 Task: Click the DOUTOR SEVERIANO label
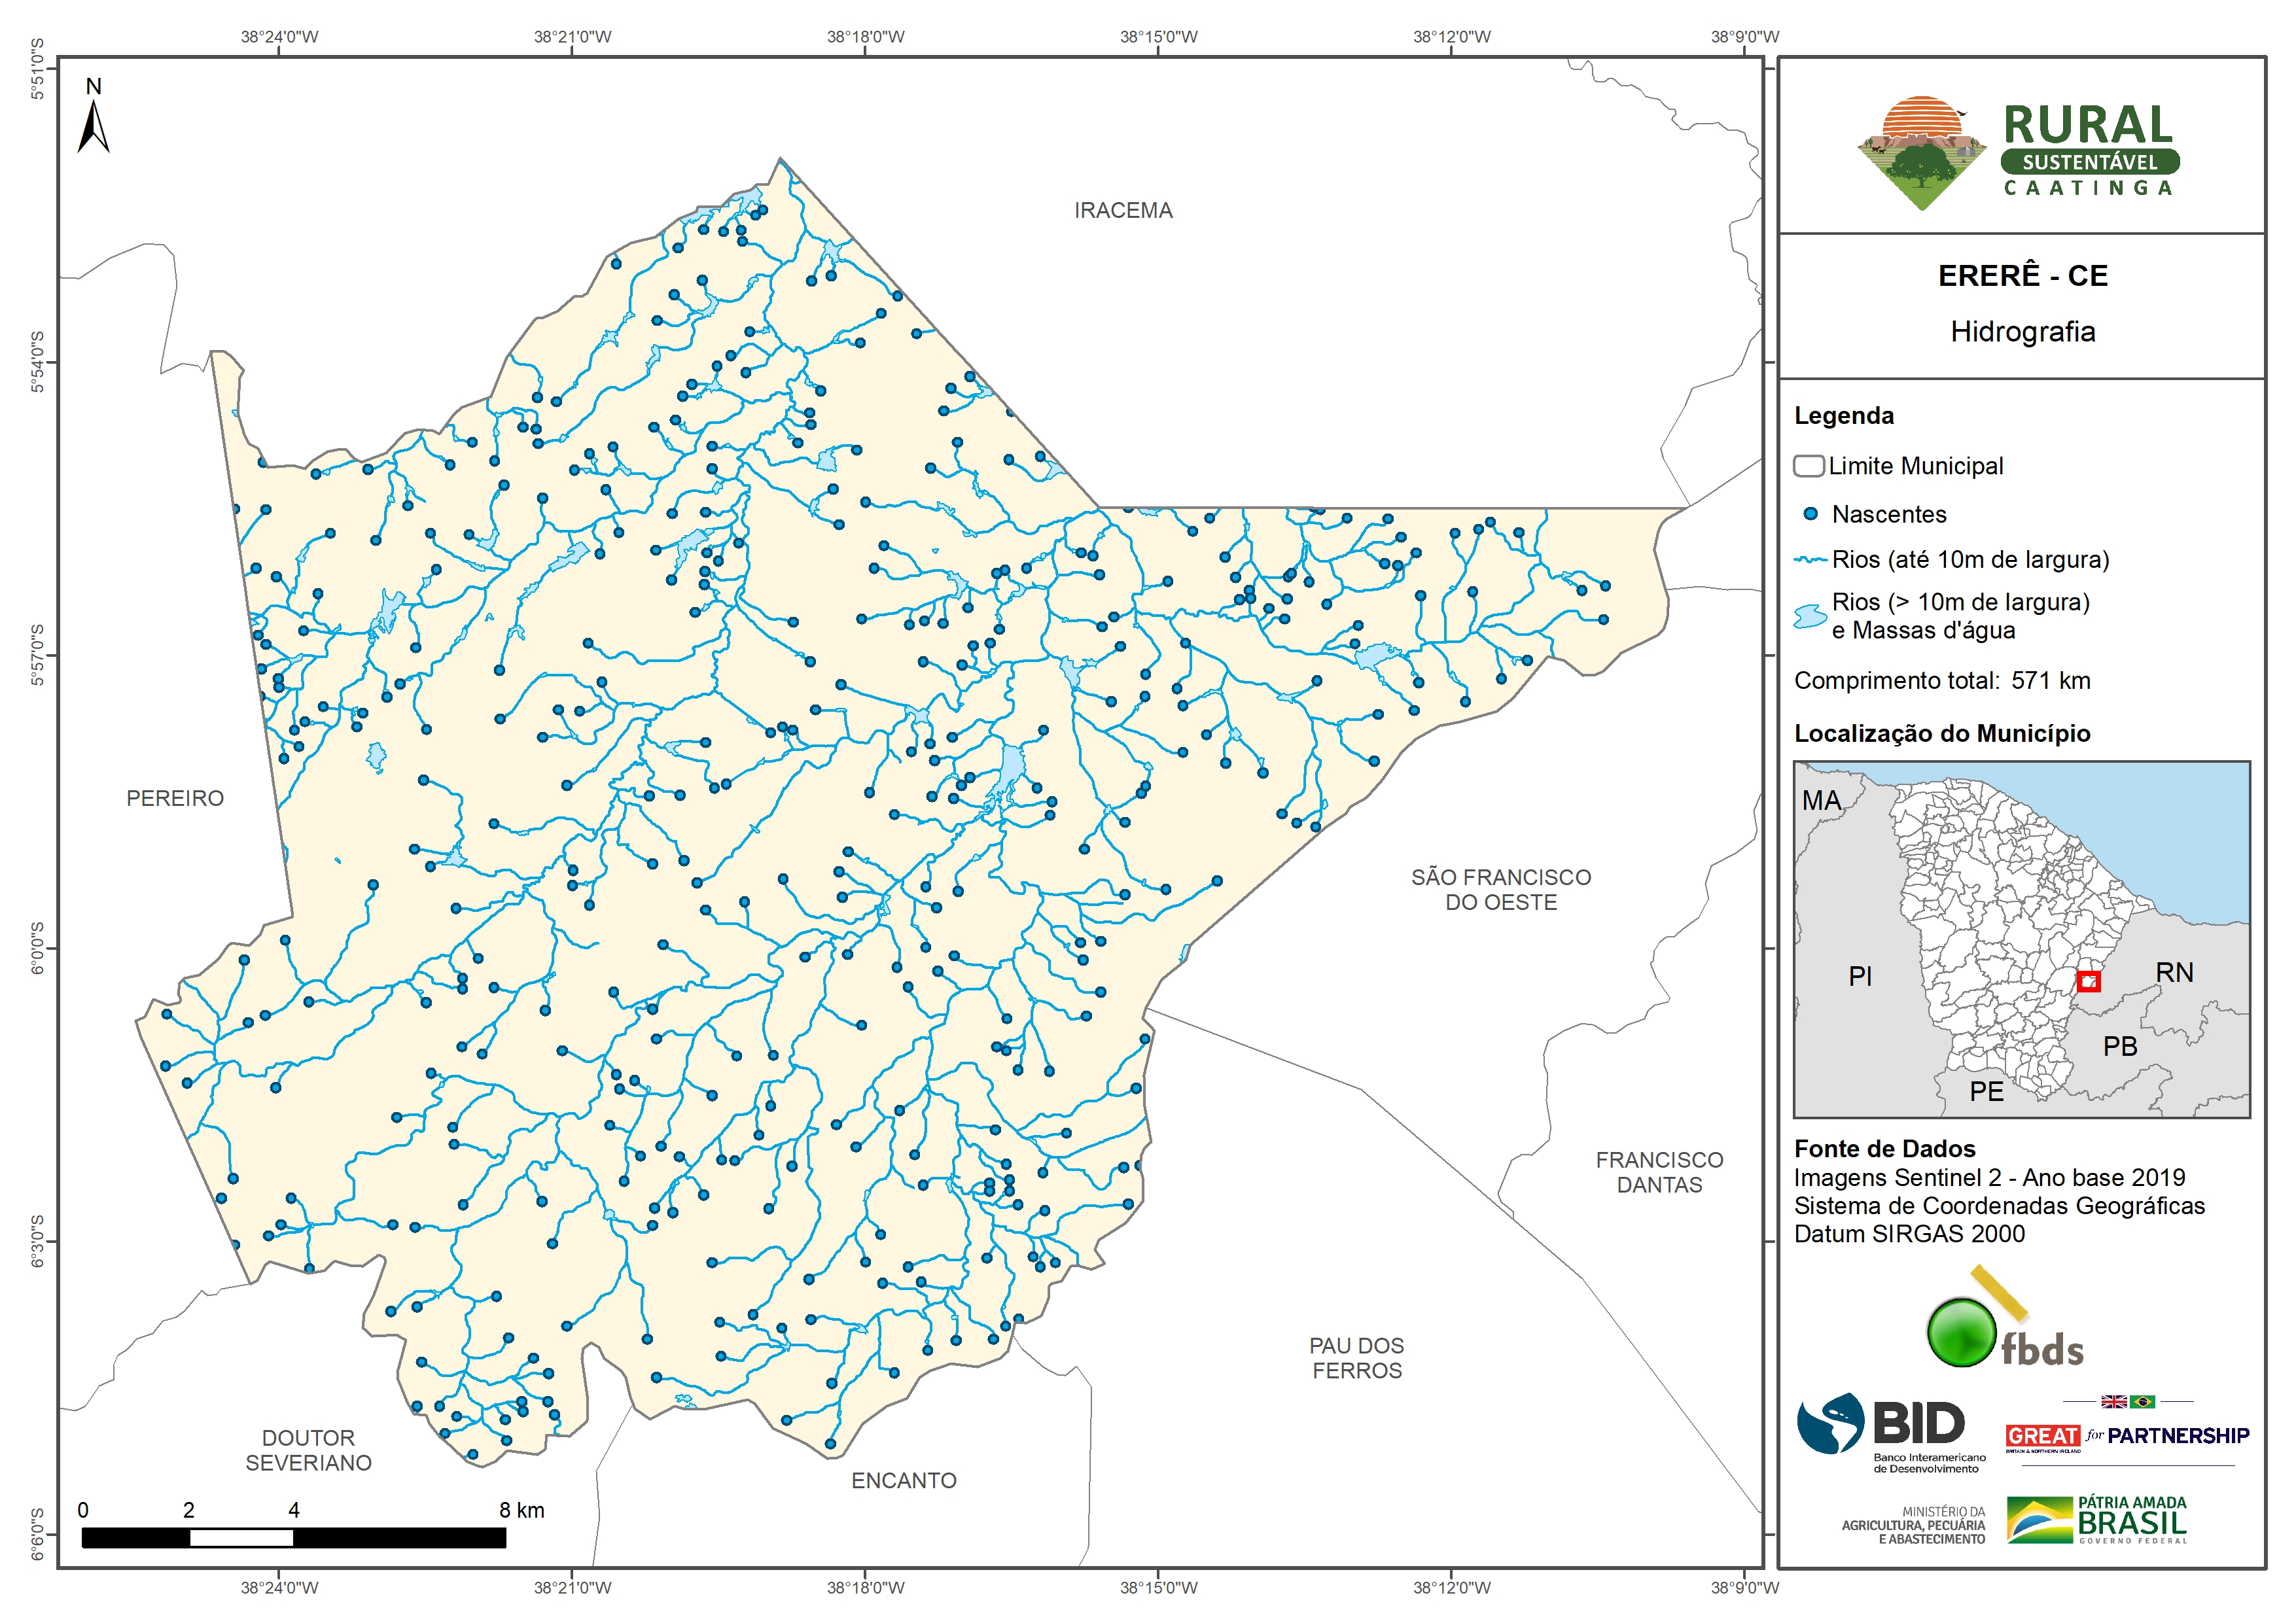(308, 1450)
